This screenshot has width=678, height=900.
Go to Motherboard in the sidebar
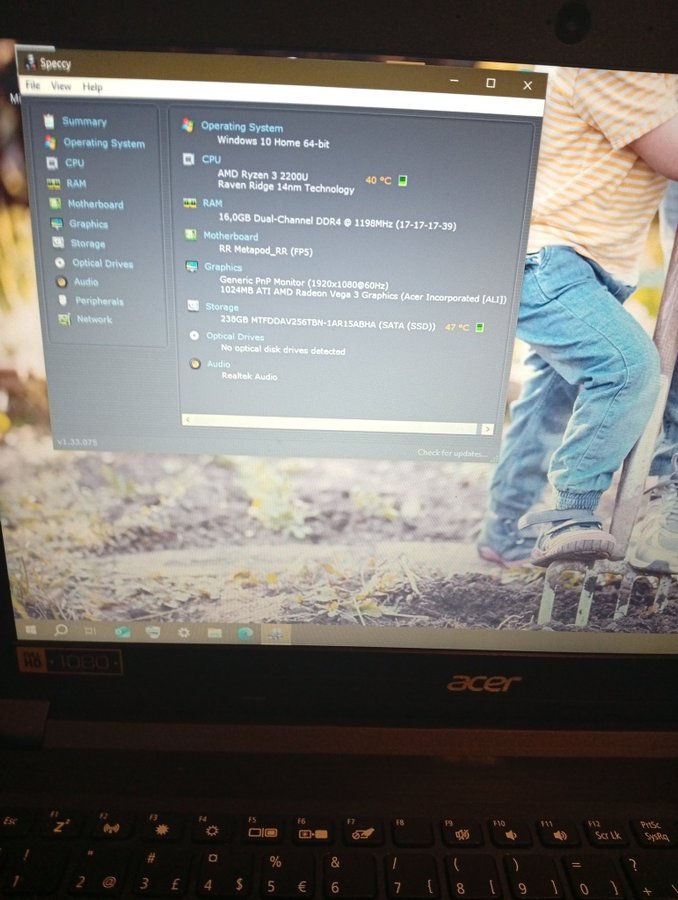click(95, 204)
